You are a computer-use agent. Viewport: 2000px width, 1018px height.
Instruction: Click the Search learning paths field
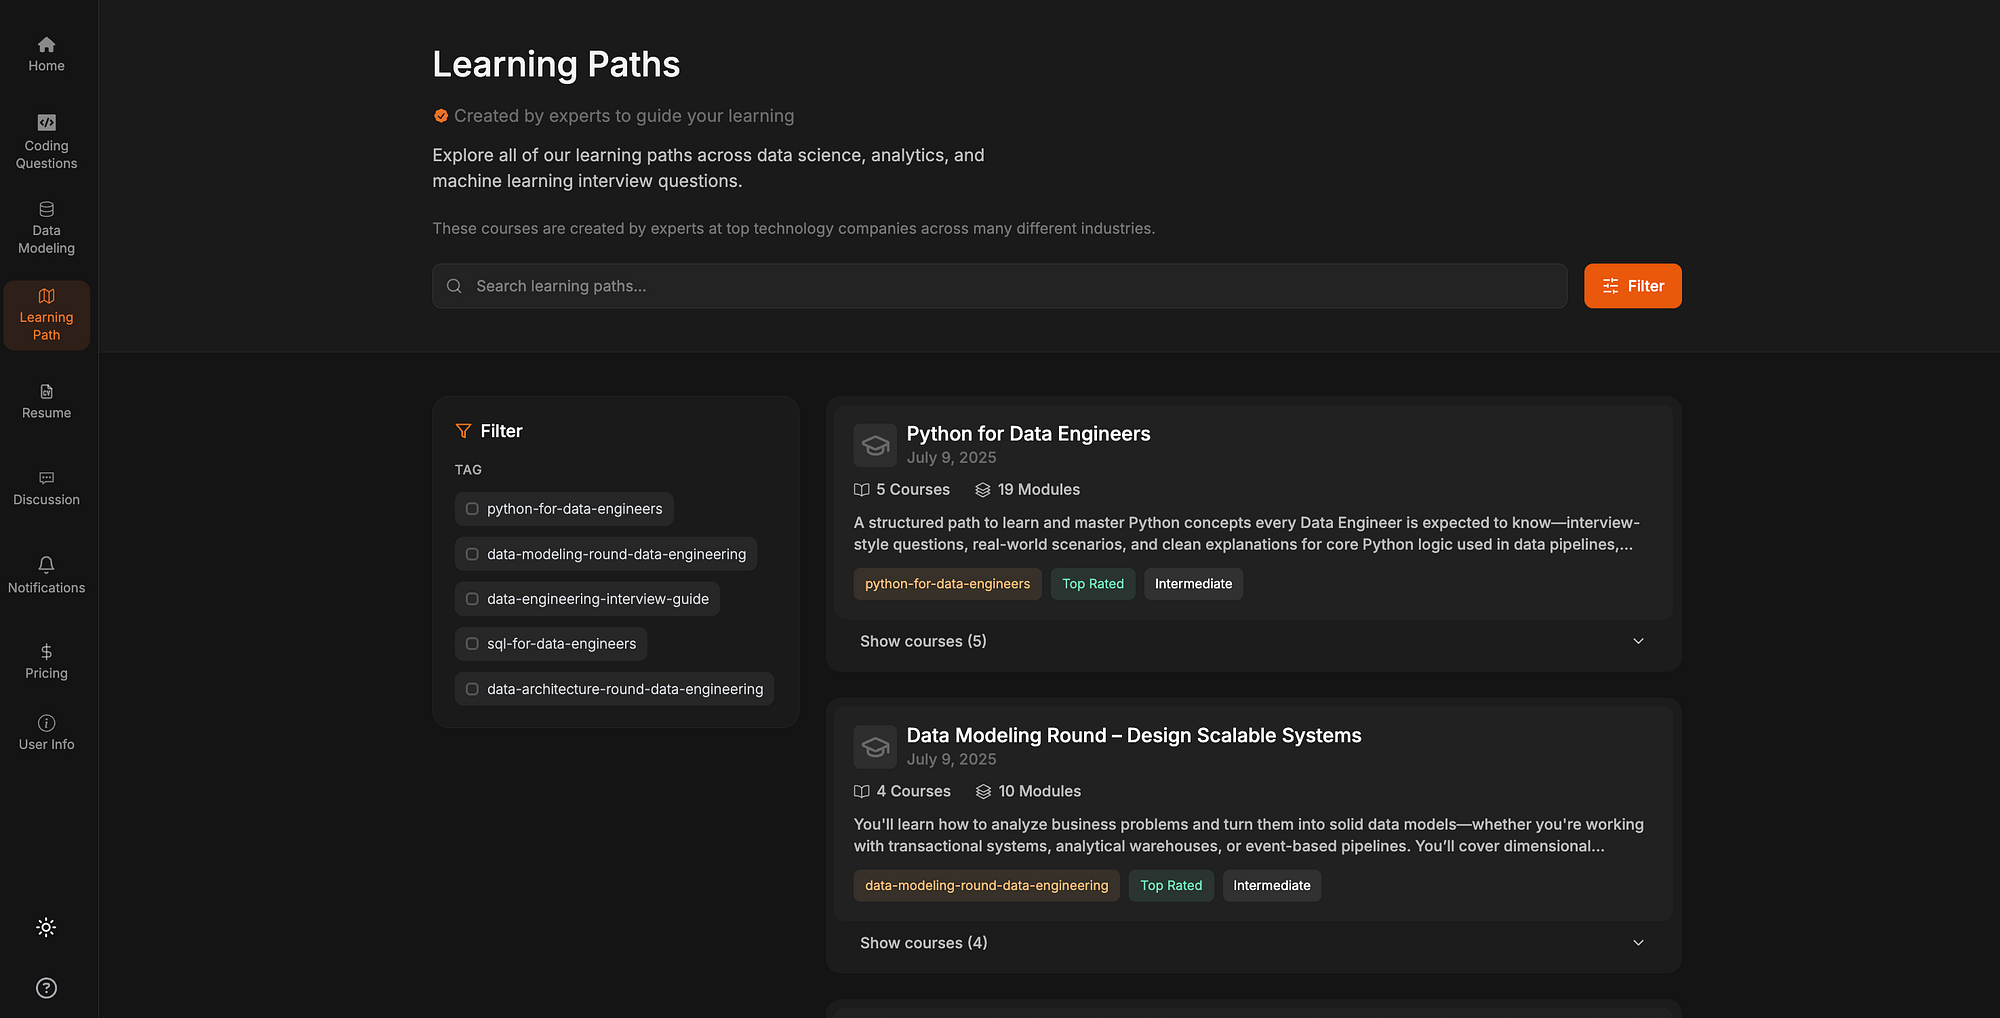1000,286
